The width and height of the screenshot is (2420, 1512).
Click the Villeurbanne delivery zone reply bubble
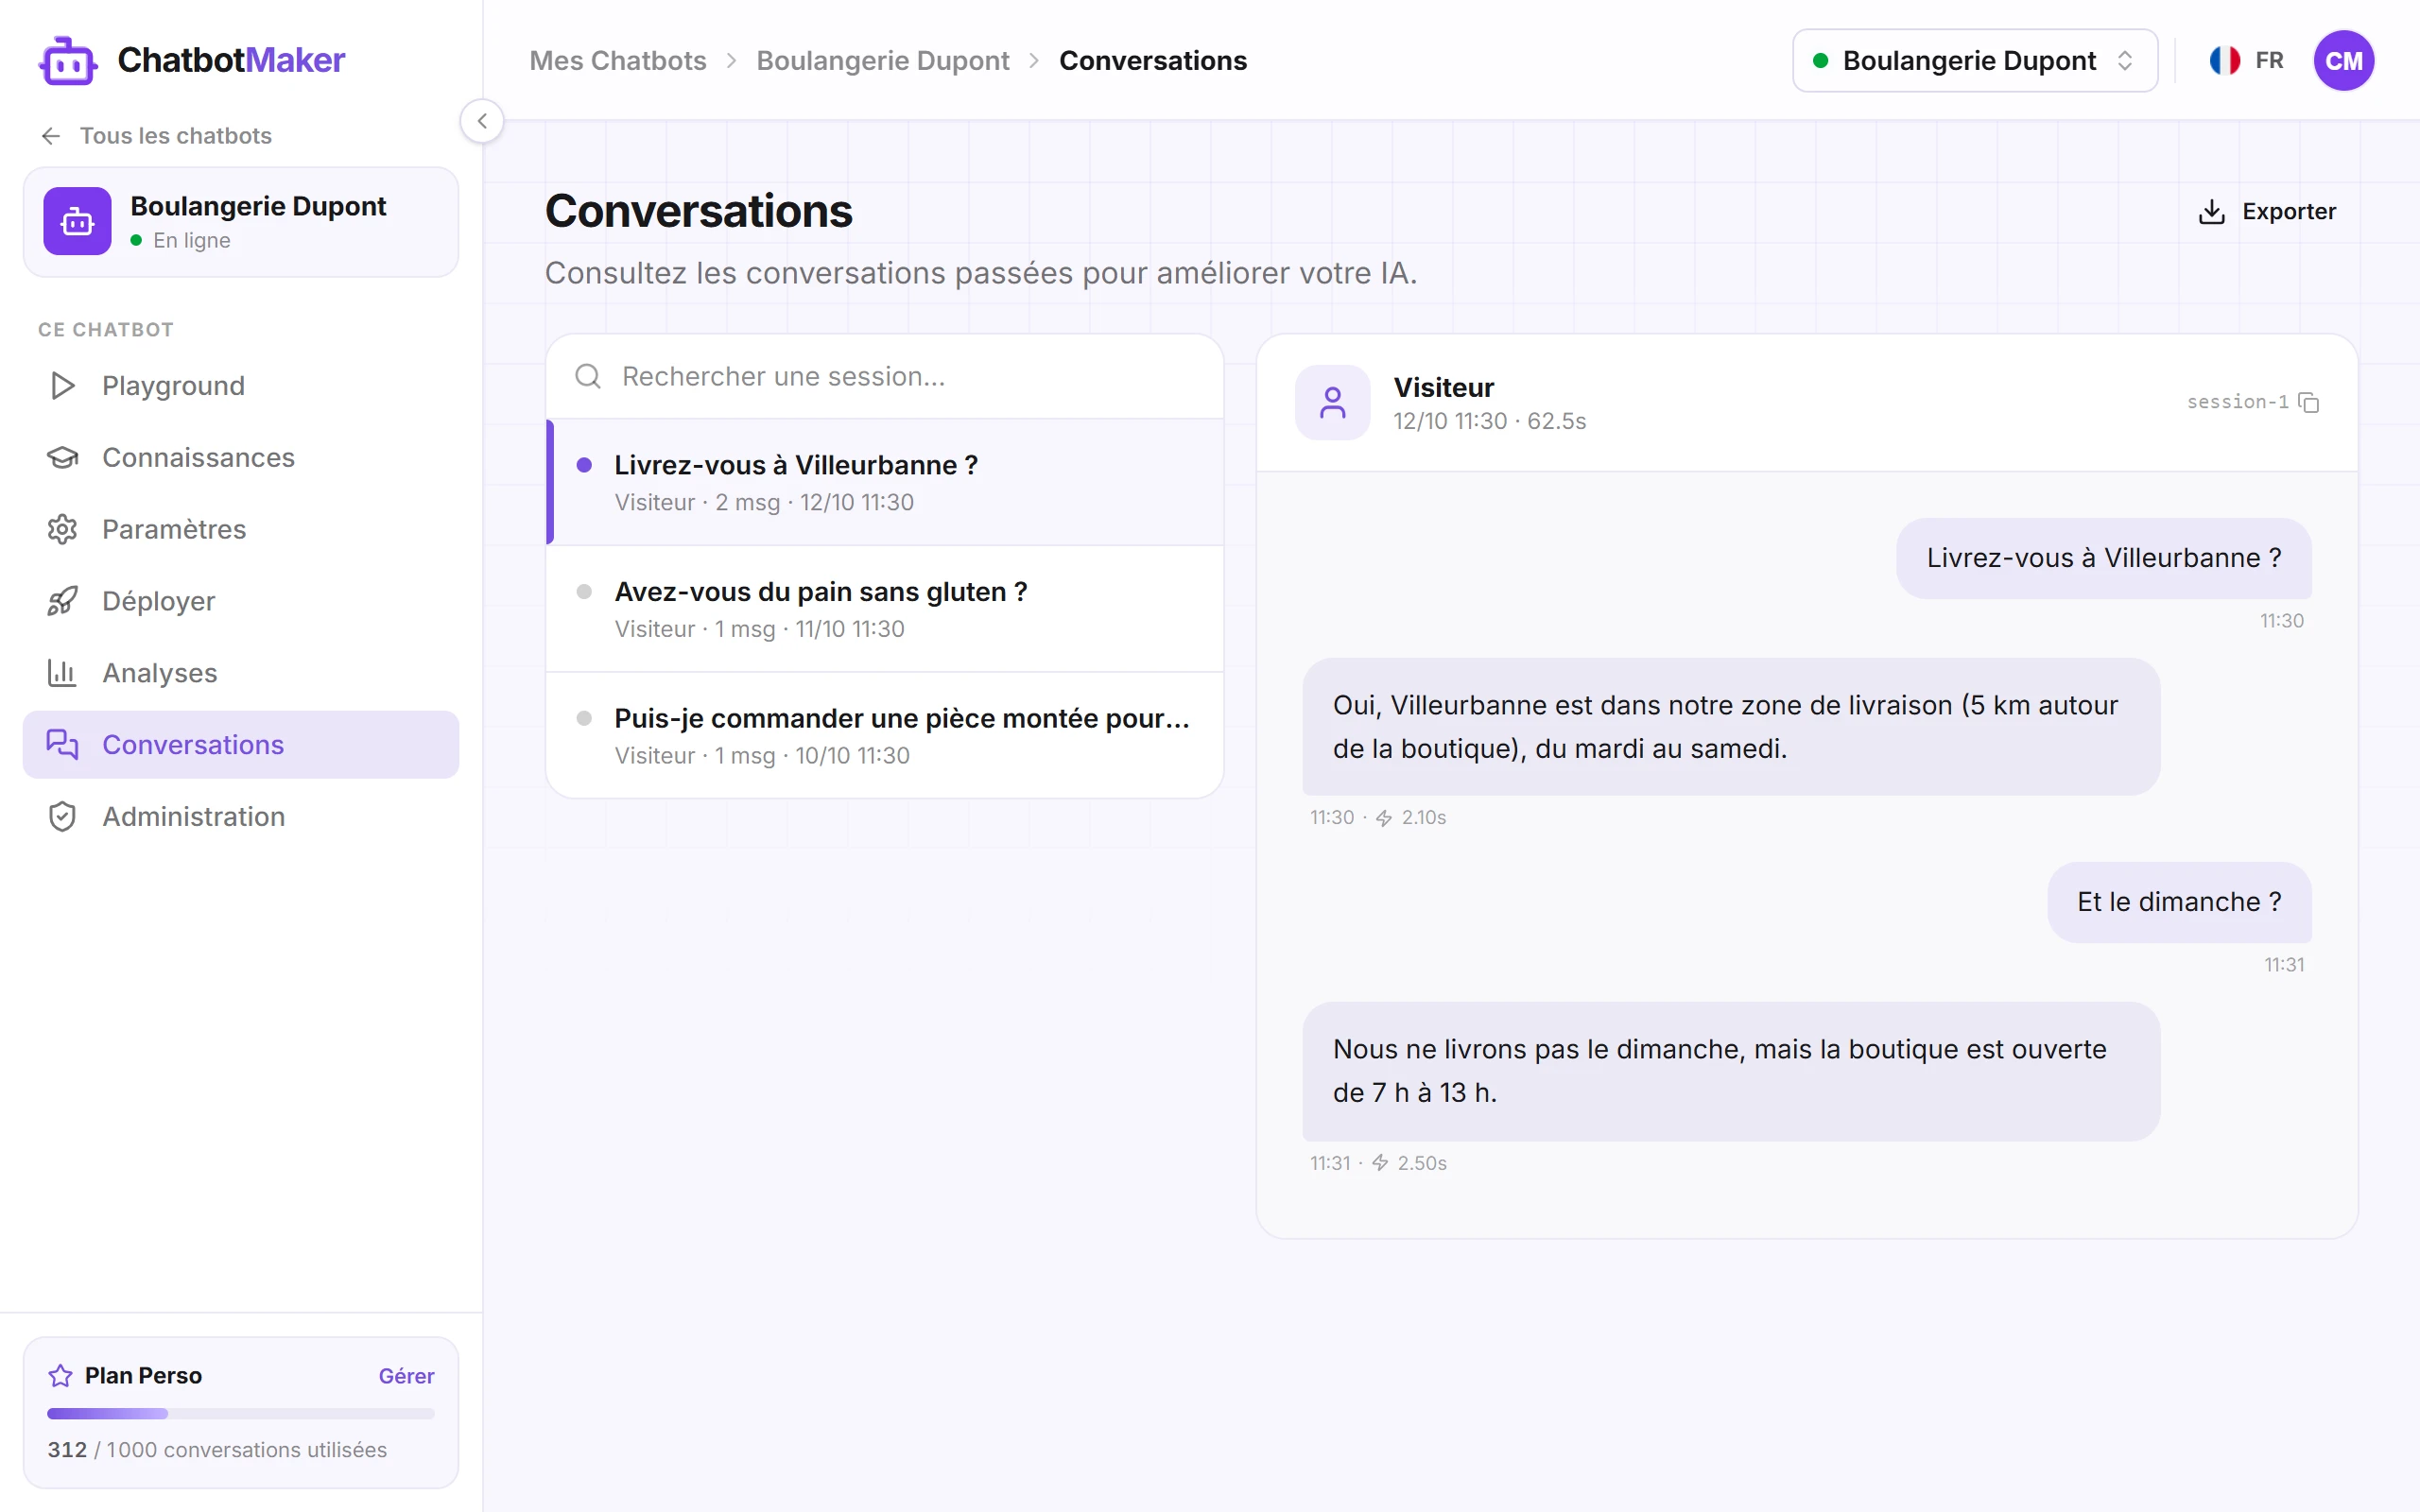coord(1731,727)
